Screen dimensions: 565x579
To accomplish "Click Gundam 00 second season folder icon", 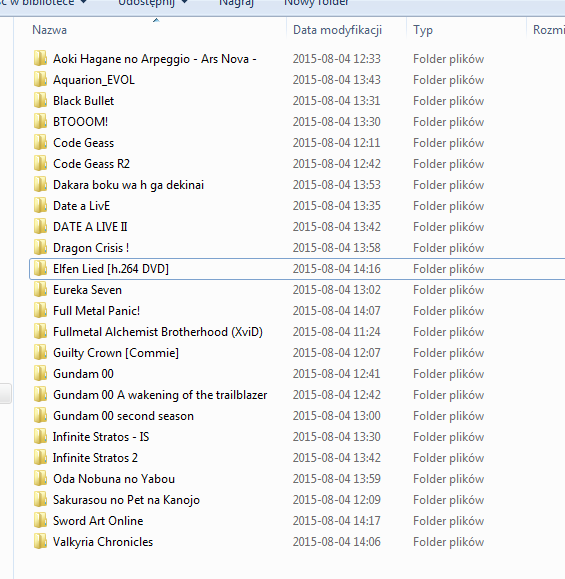I will (40, 416).
